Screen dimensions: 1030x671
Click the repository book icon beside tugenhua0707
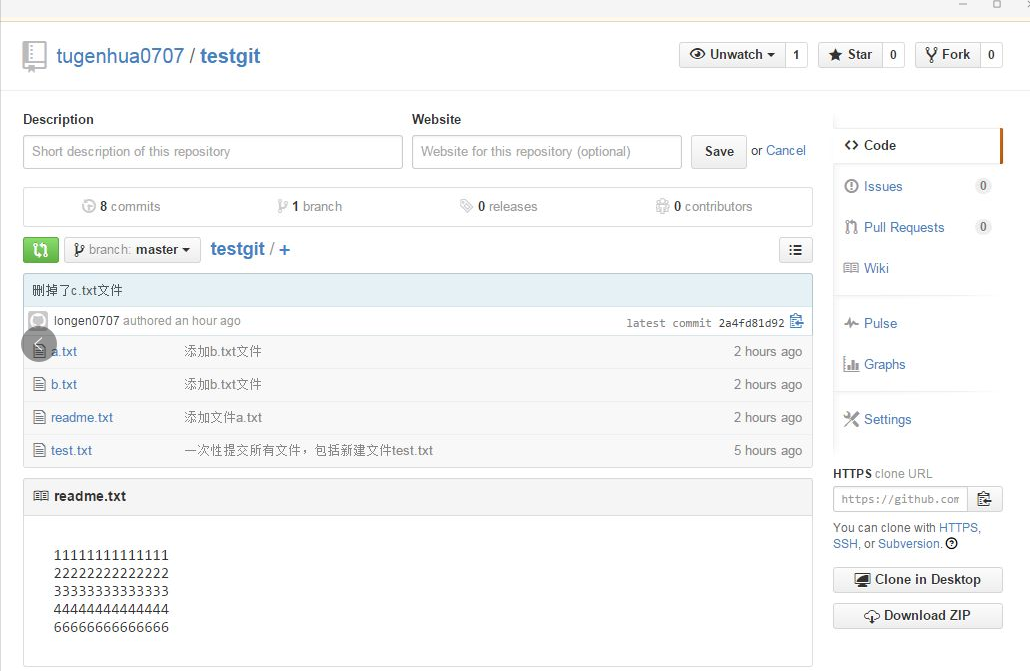pos(34,57)
